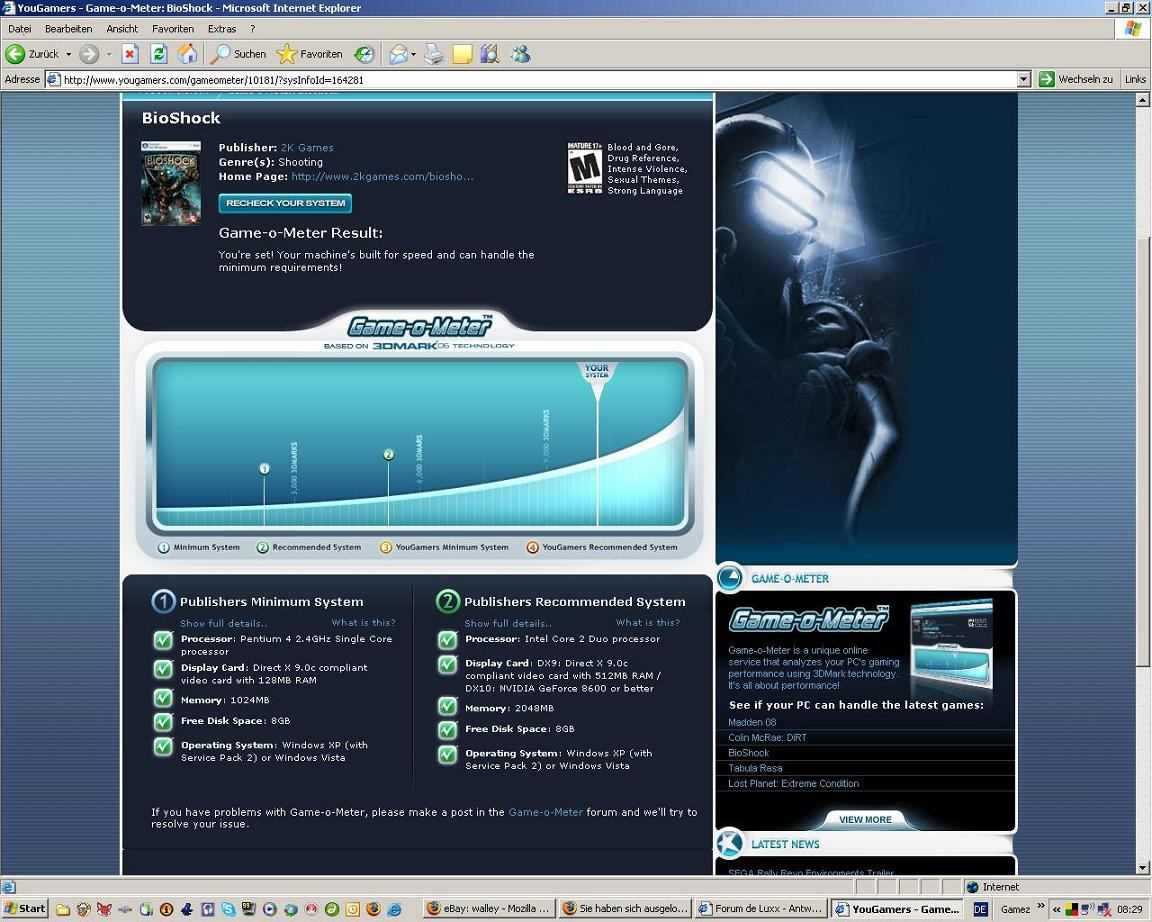Switch to eBay: walley Mozilla taskbar window
The width and height of the screenshot is (1152, 922).
pyautogui.click(x=489, y=909)
